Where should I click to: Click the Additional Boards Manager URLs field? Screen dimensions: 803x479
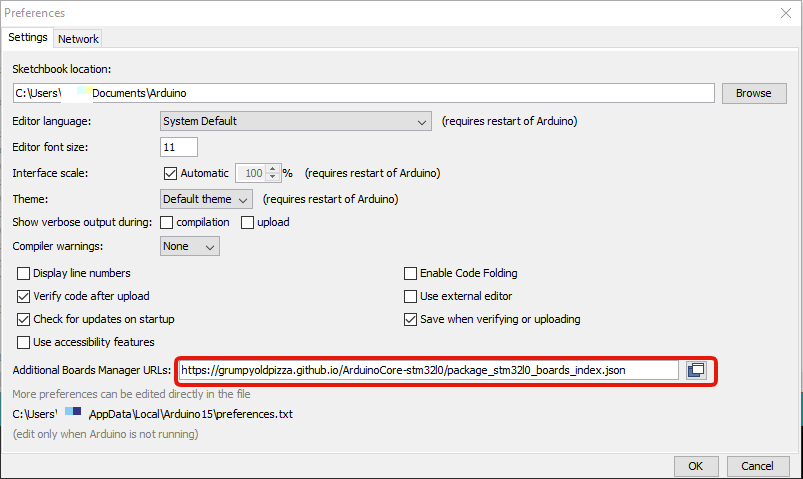(428, 370)
